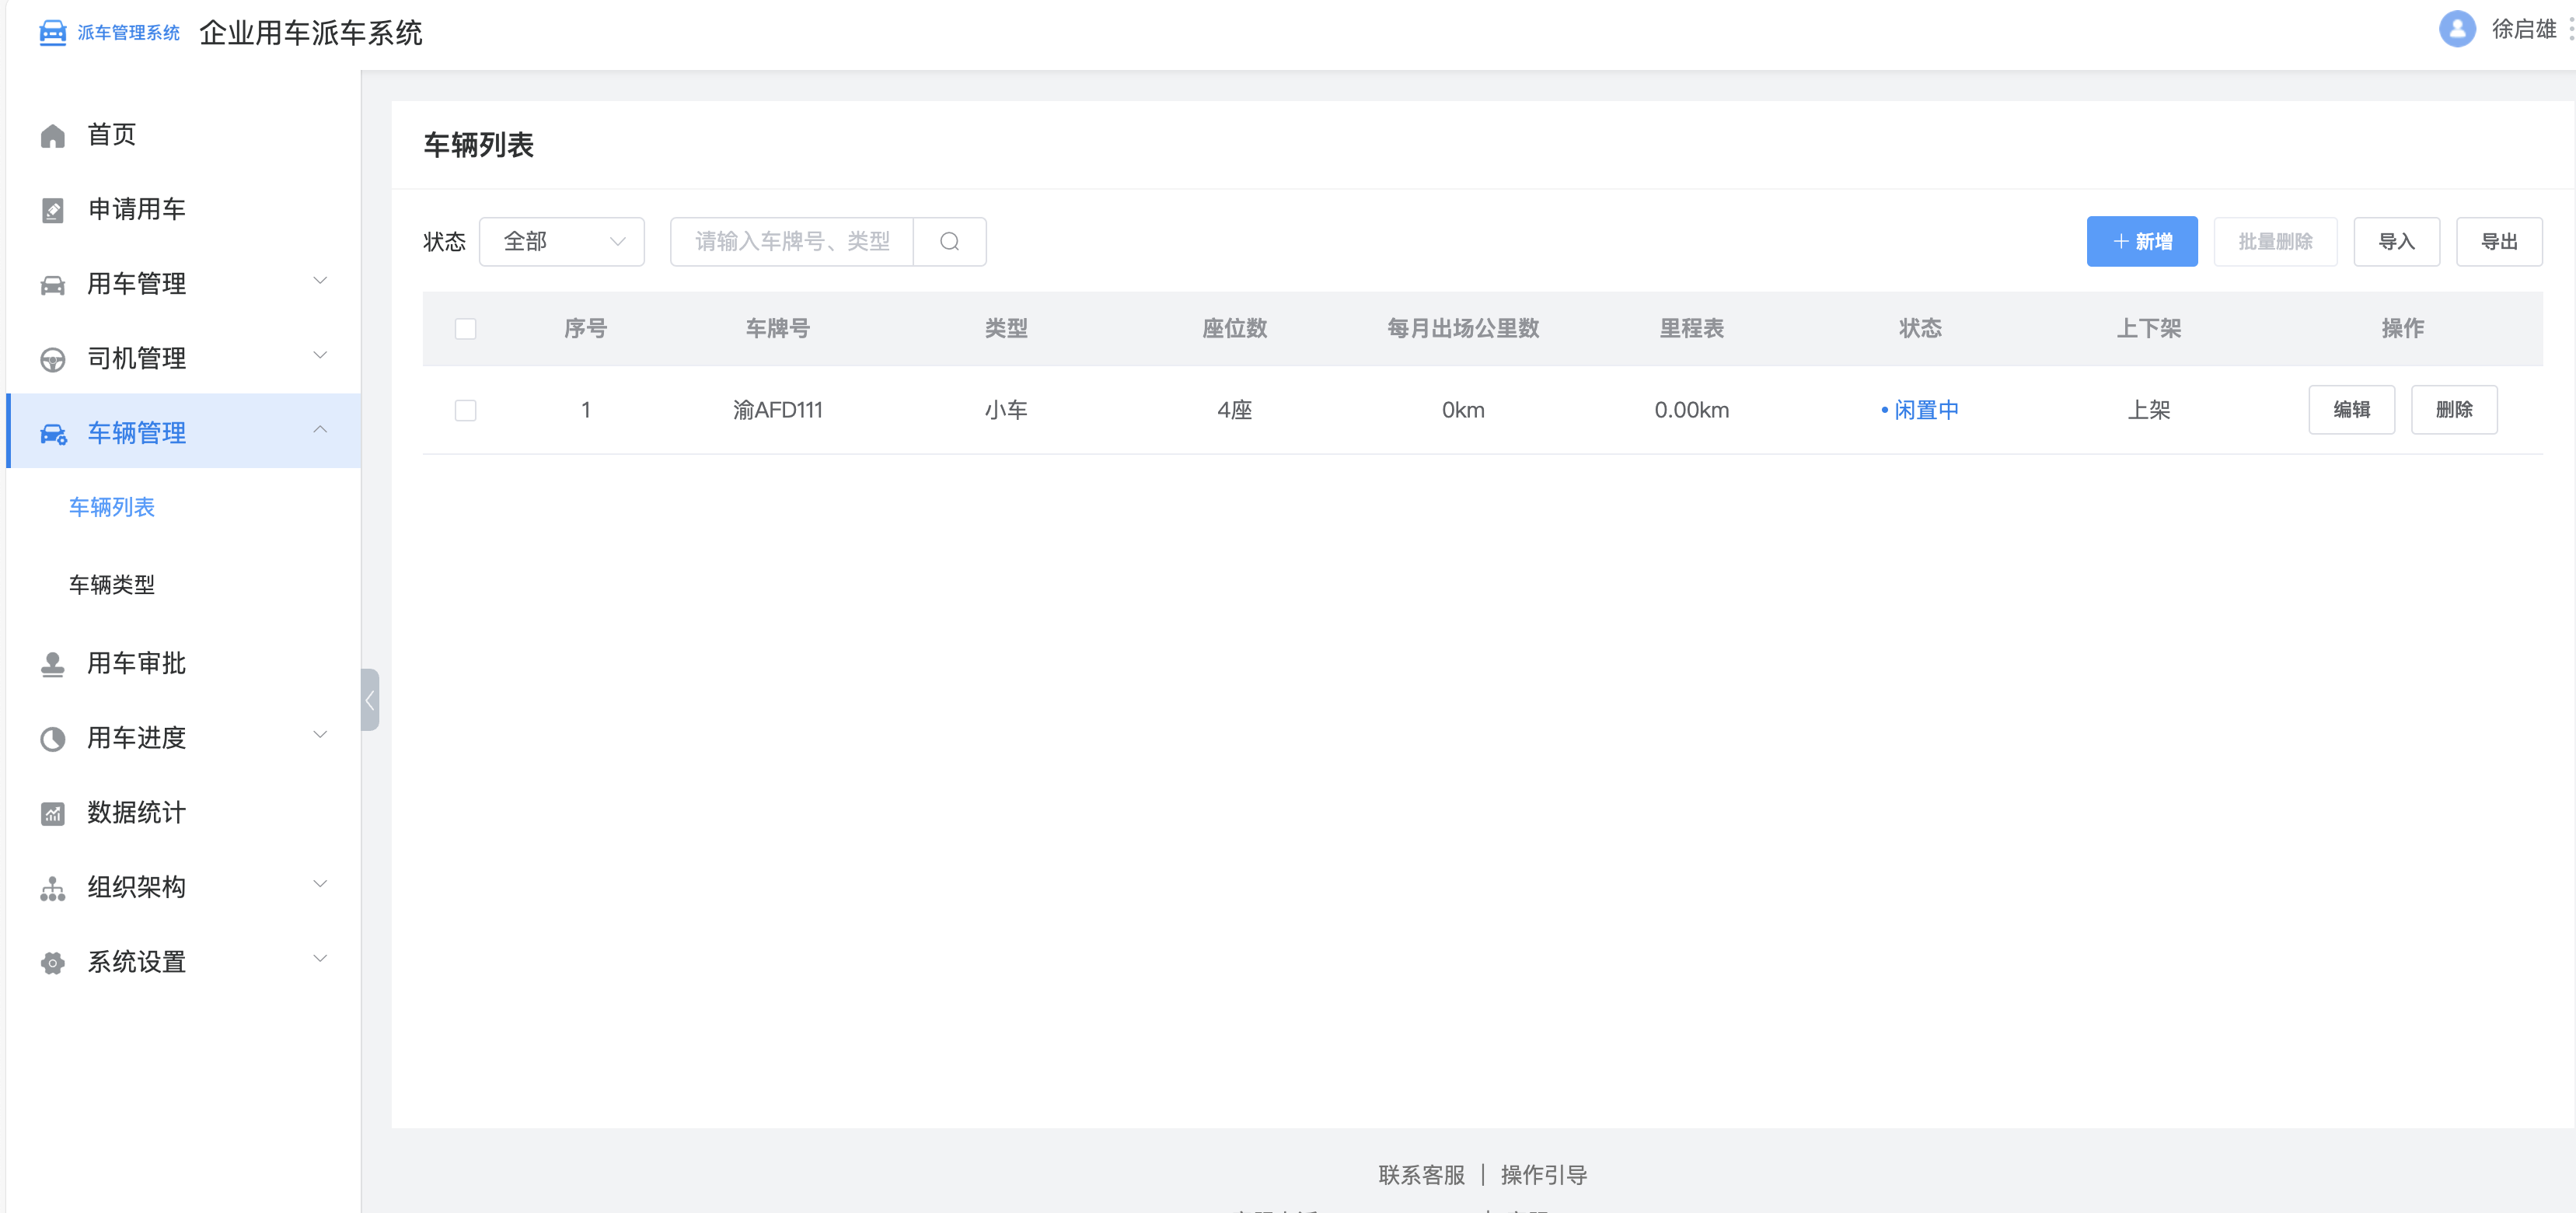
Task: Click the car icon beside 用车管理
Action: [x=52, y=285]
